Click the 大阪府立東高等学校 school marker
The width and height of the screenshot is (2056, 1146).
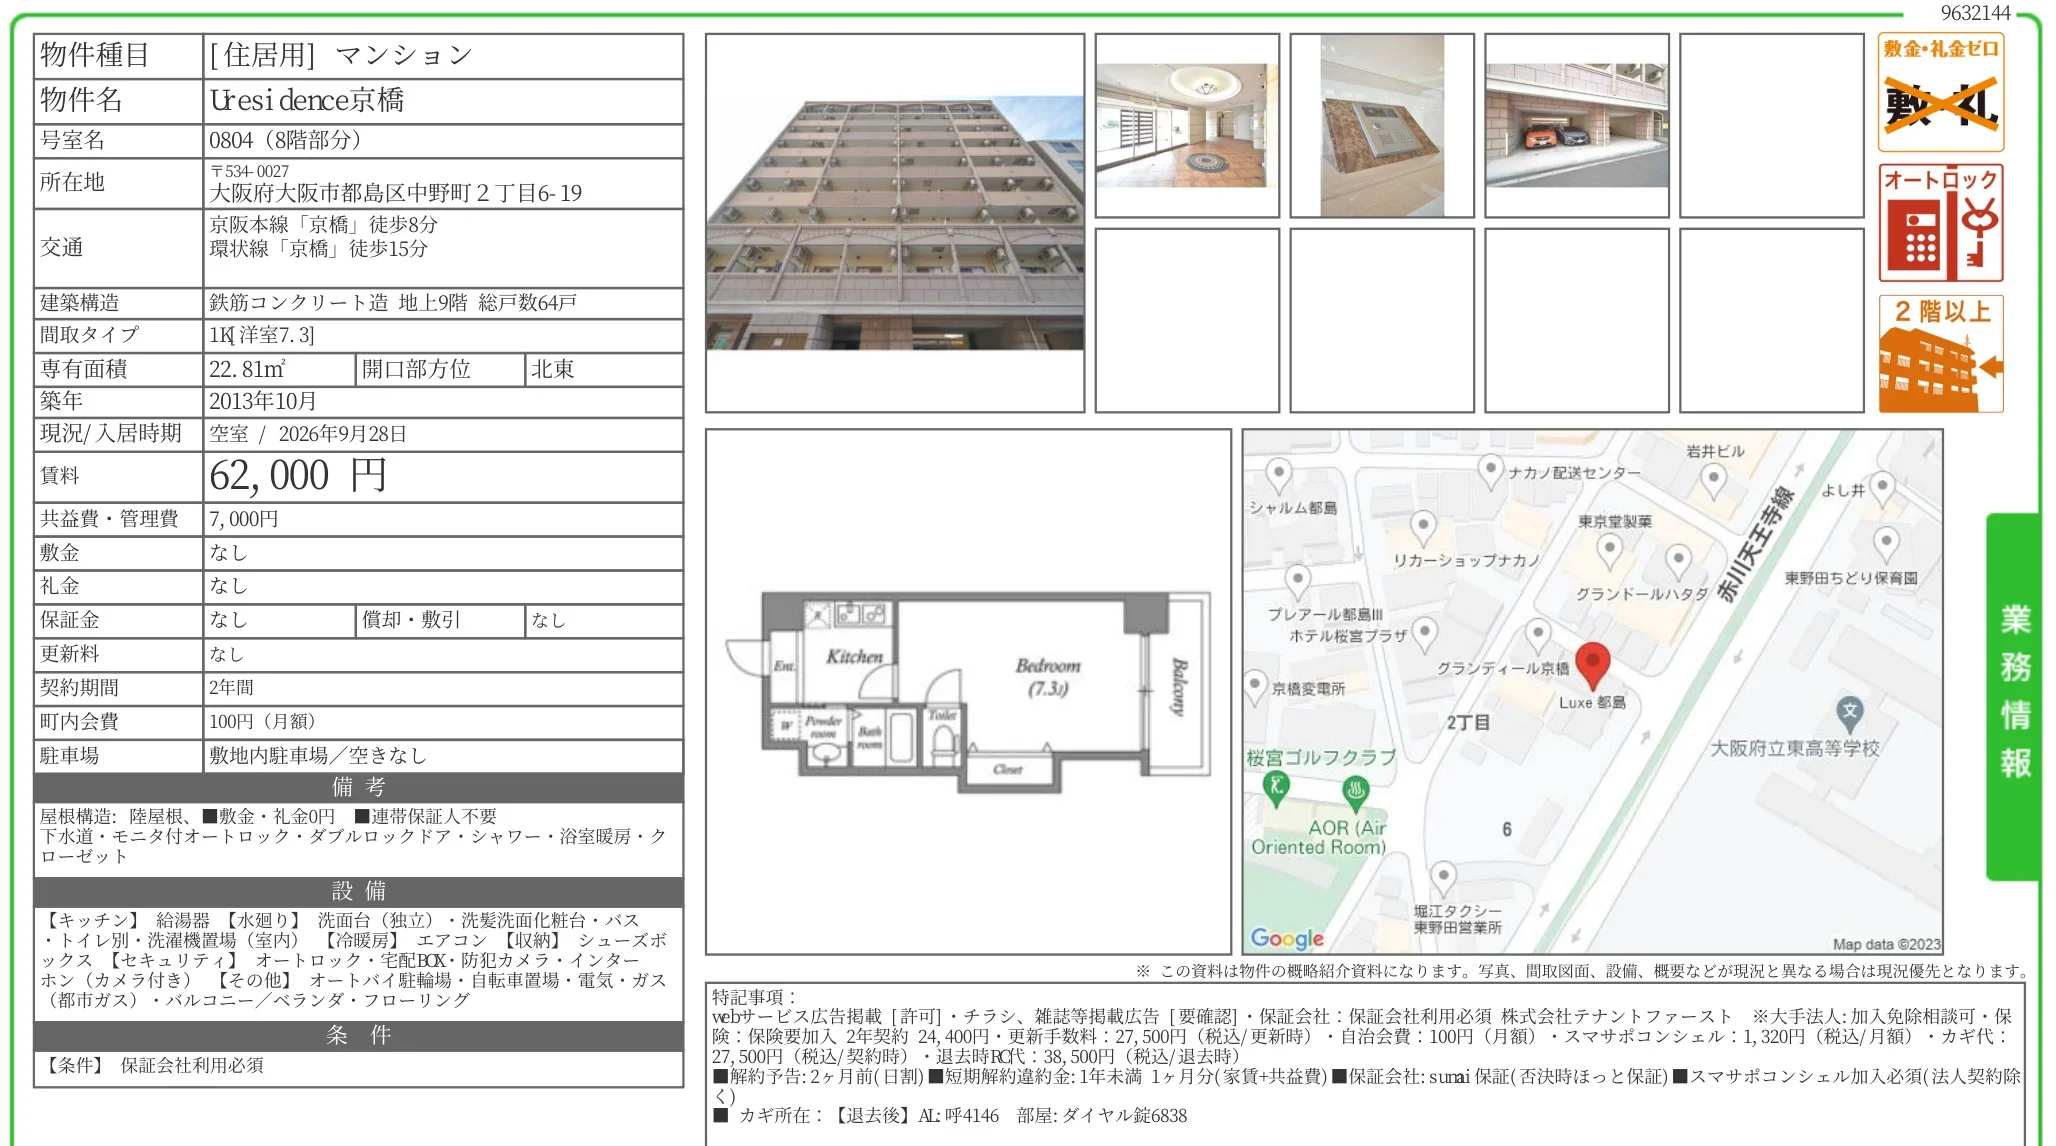(x=1849, y=713)
